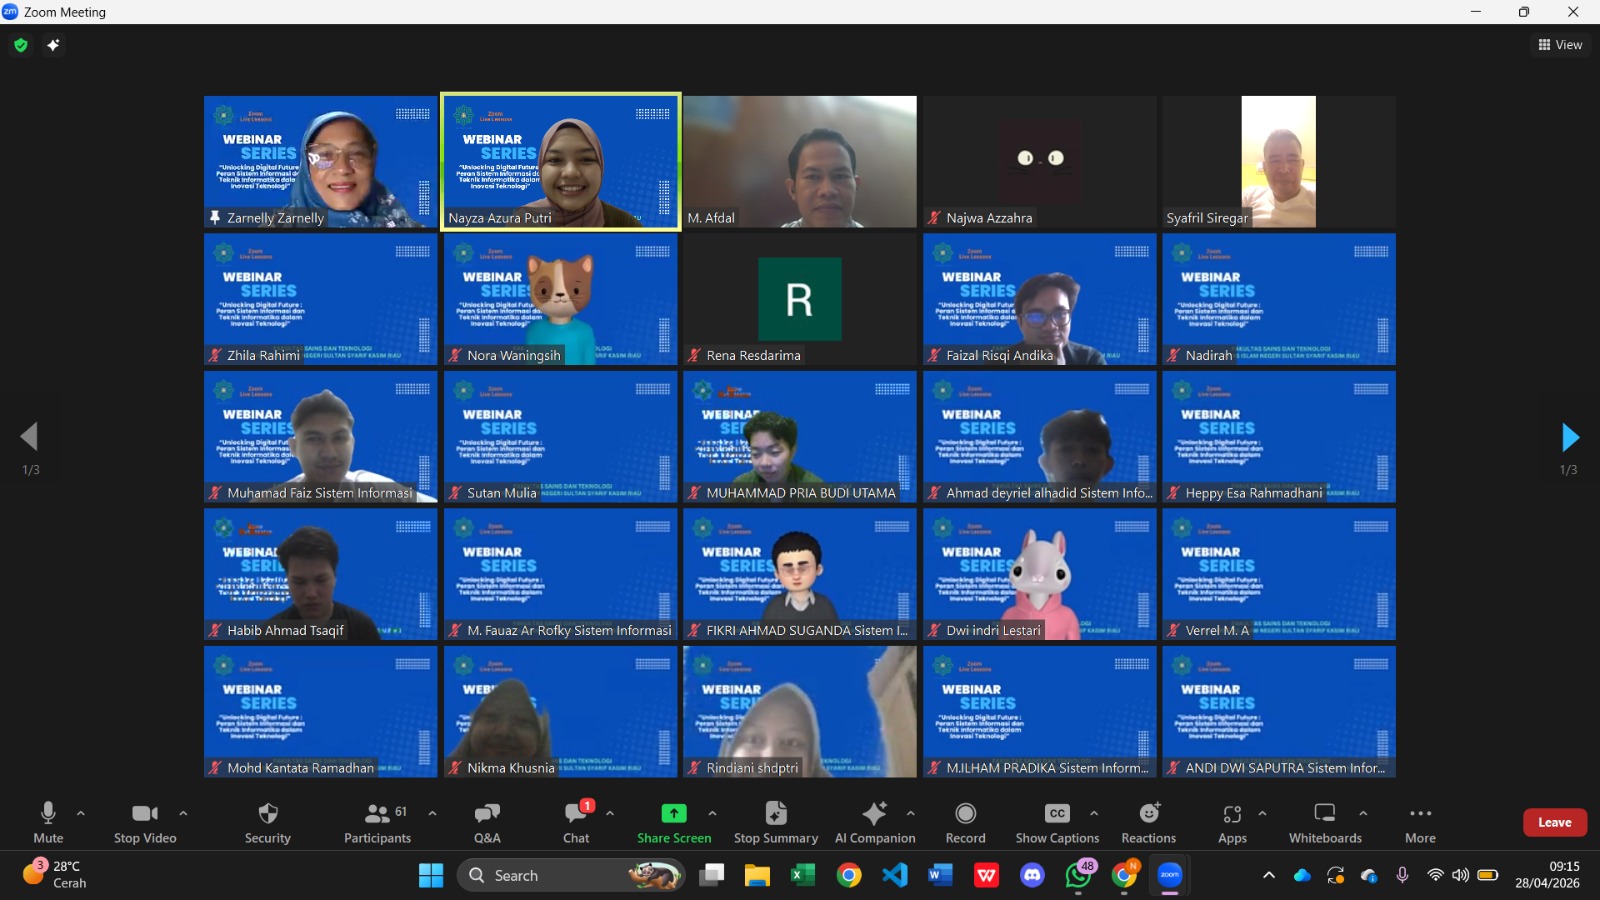Open the Chat panel
The width and height of the screenshot is (1600, 900).
pyautogui.click(x=577, y=821)
